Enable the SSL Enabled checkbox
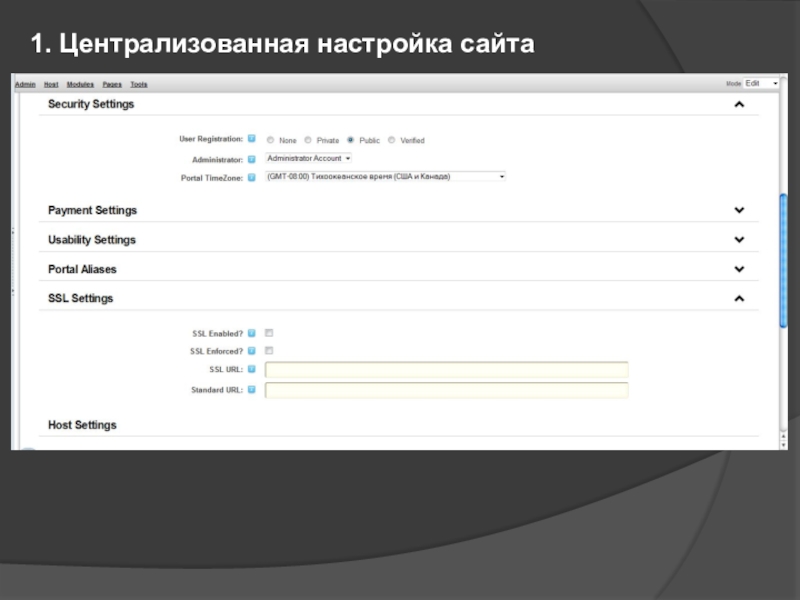Screen dimensions: 800x600 269,333
